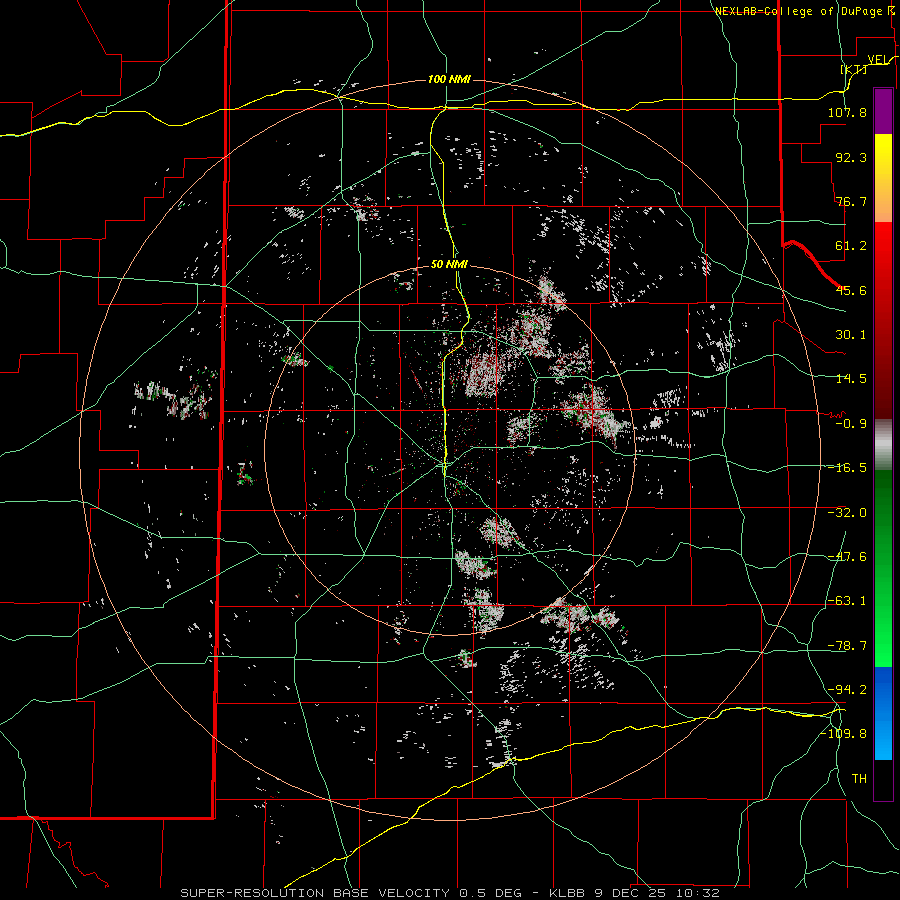Click the 9 DEC 25 date text
The height and width of the screenshot is (900, 900).
[630, 893]
